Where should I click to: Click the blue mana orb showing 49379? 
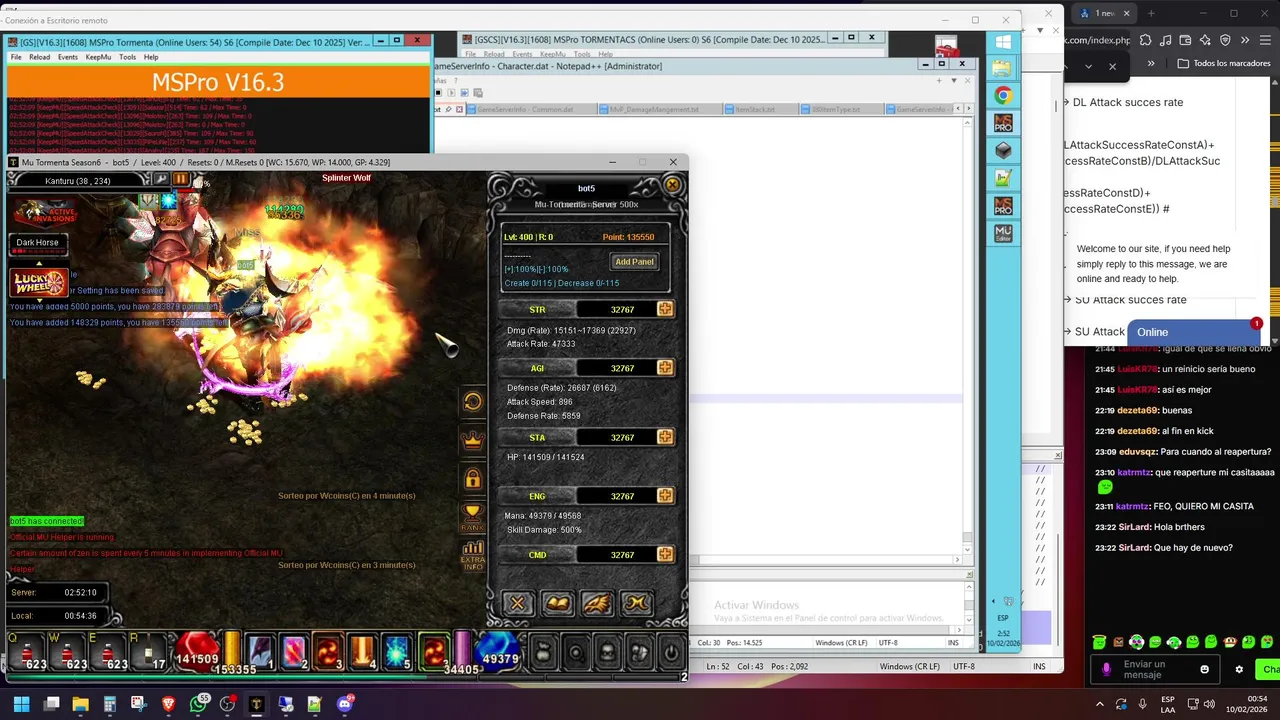pyautogui.click(x=499, y=653)
